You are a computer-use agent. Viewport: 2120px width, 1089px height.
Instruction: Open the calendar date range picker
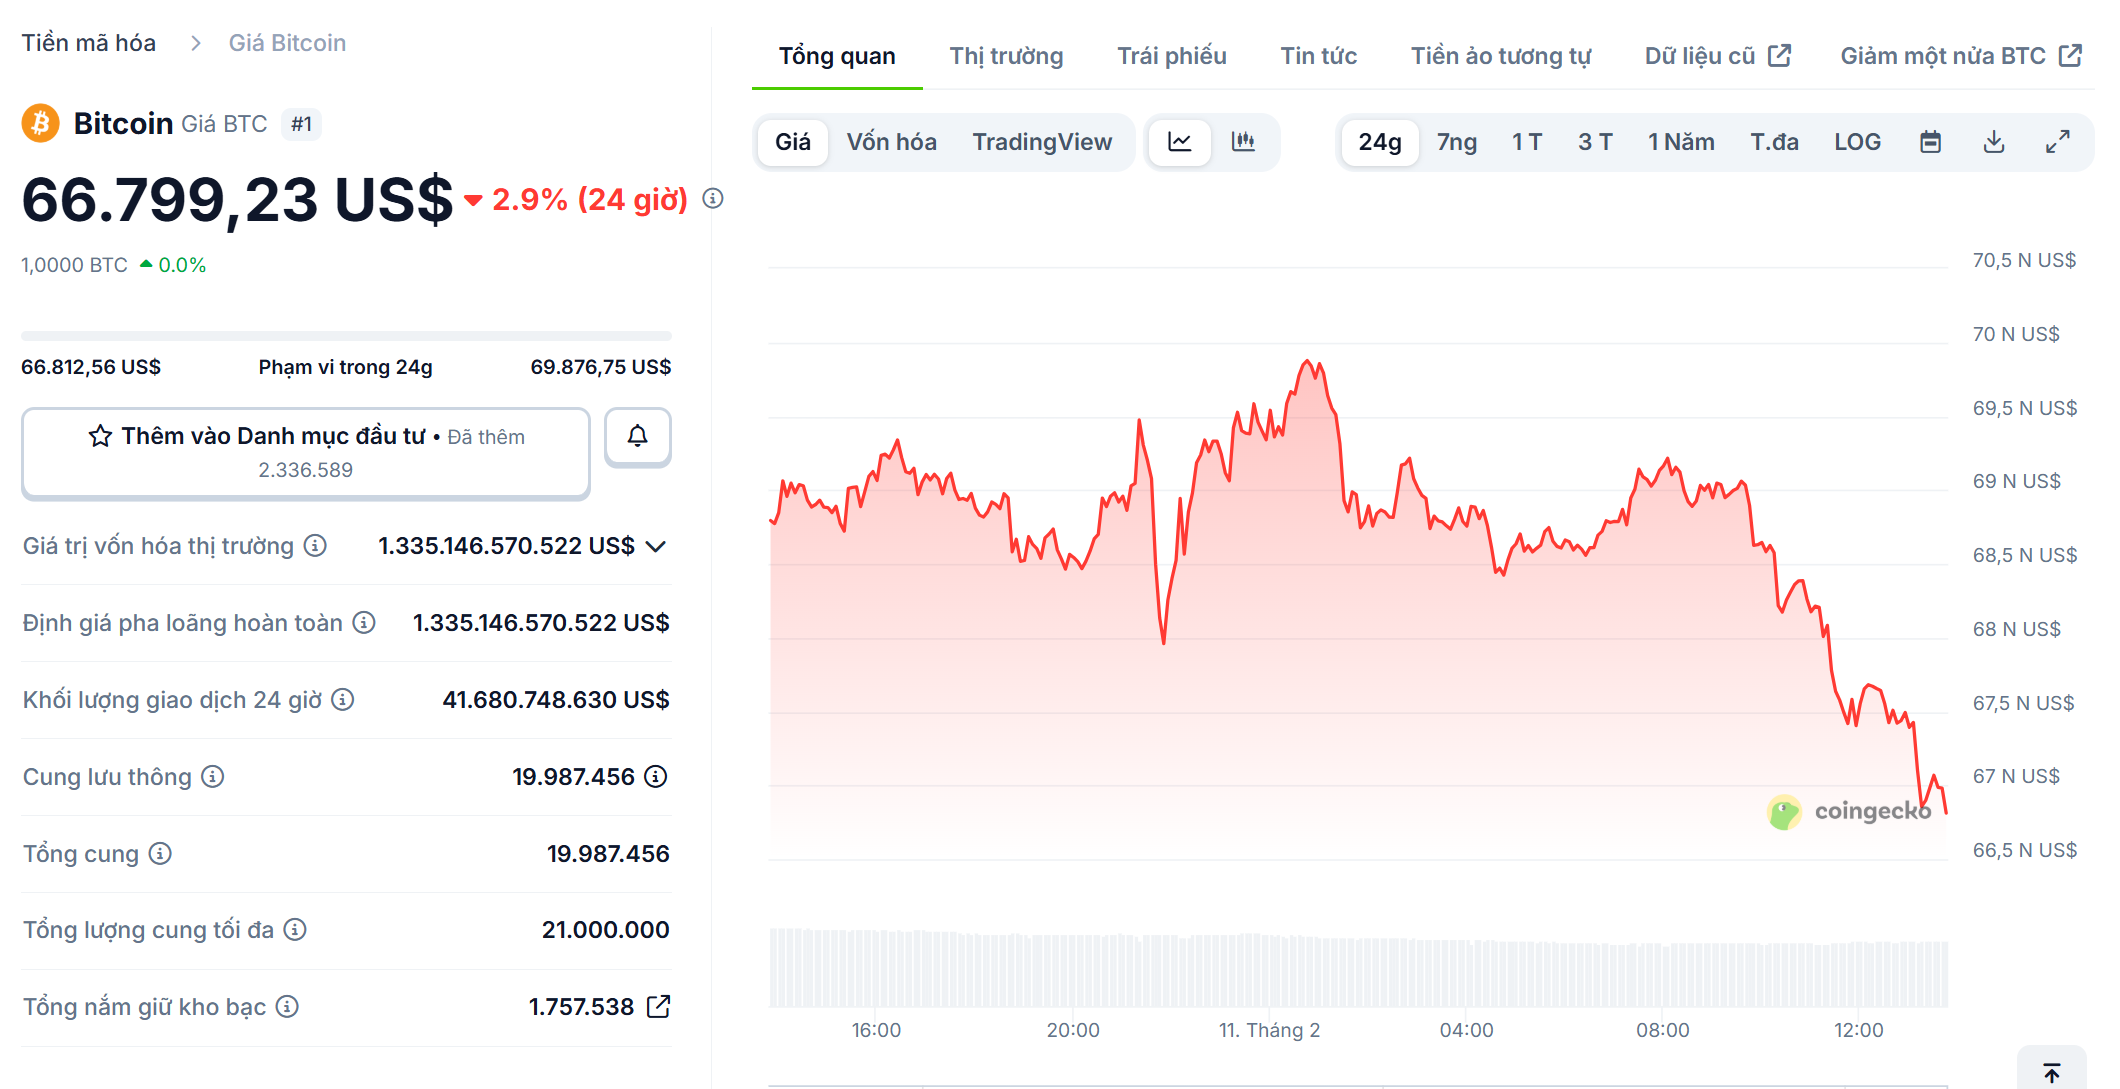pos(1930,142)
